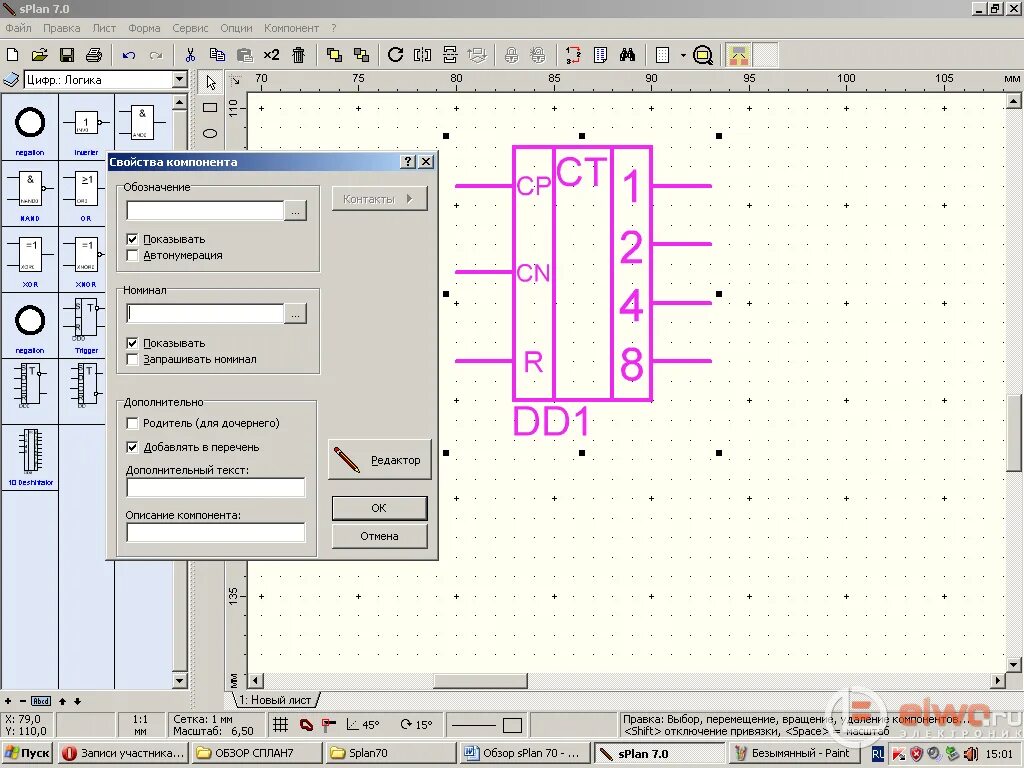The image size is (1024, 768).
Task: Confirm dialog with OK button
Action: [x=379, y=508]
